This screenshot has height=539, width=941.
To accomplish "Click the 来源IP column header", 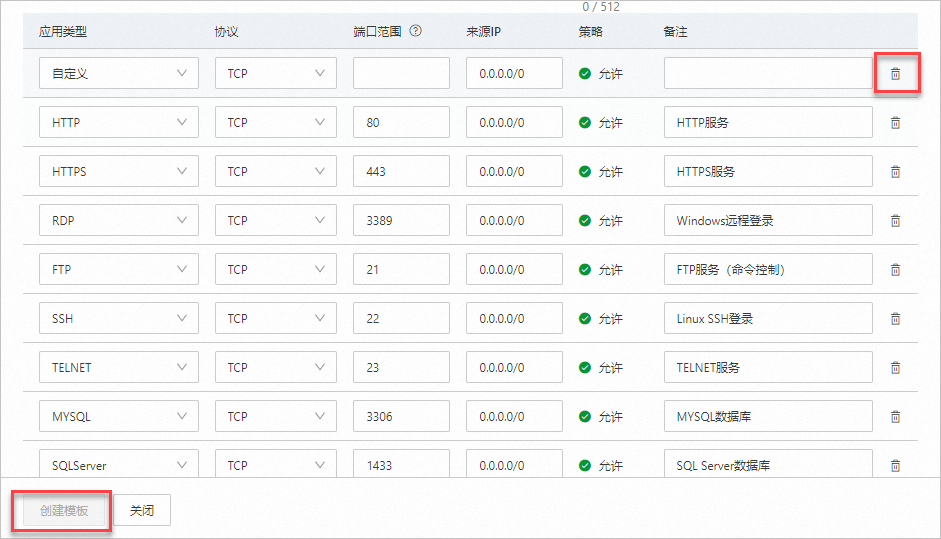I will [483, 31].
